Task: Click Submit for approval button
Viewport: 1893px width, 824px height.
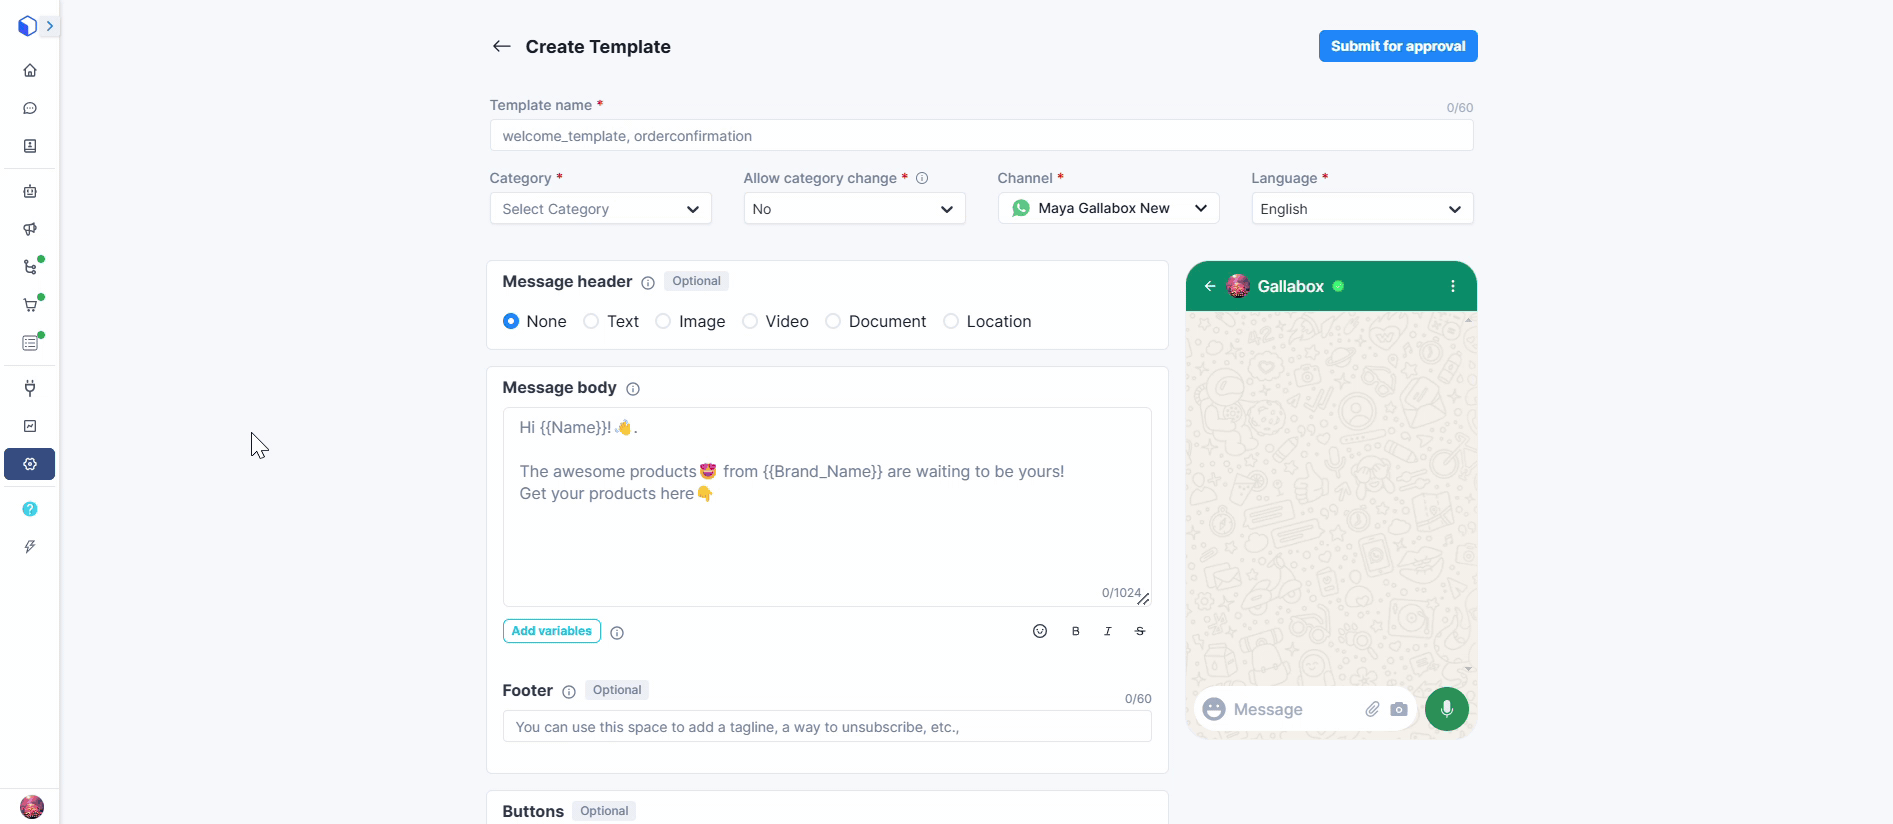Action: pos(1397,46)
